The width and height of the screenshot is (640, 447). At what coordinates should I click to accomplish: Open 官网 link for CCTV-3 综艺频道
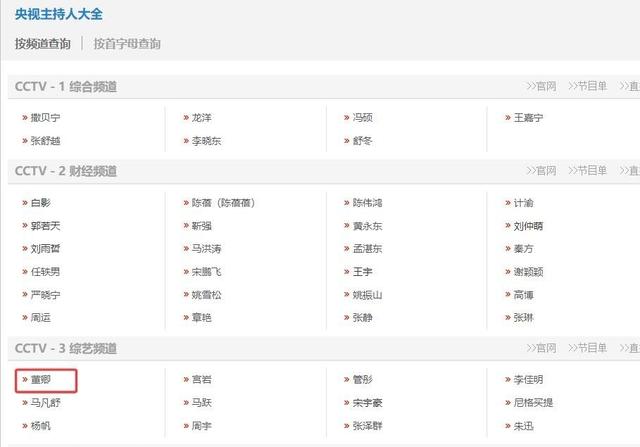point(541,348)
